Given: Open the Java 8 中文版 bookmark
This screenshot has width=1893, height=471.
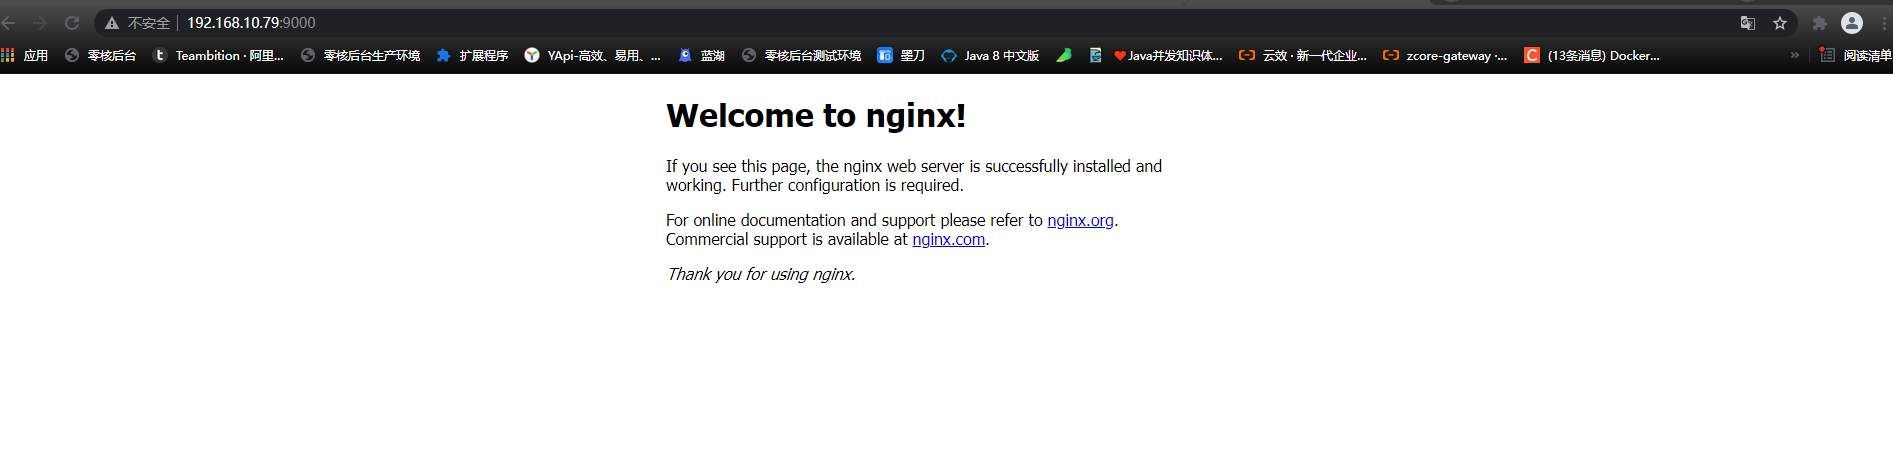Looking at the screenshot, I should (990, 55).
